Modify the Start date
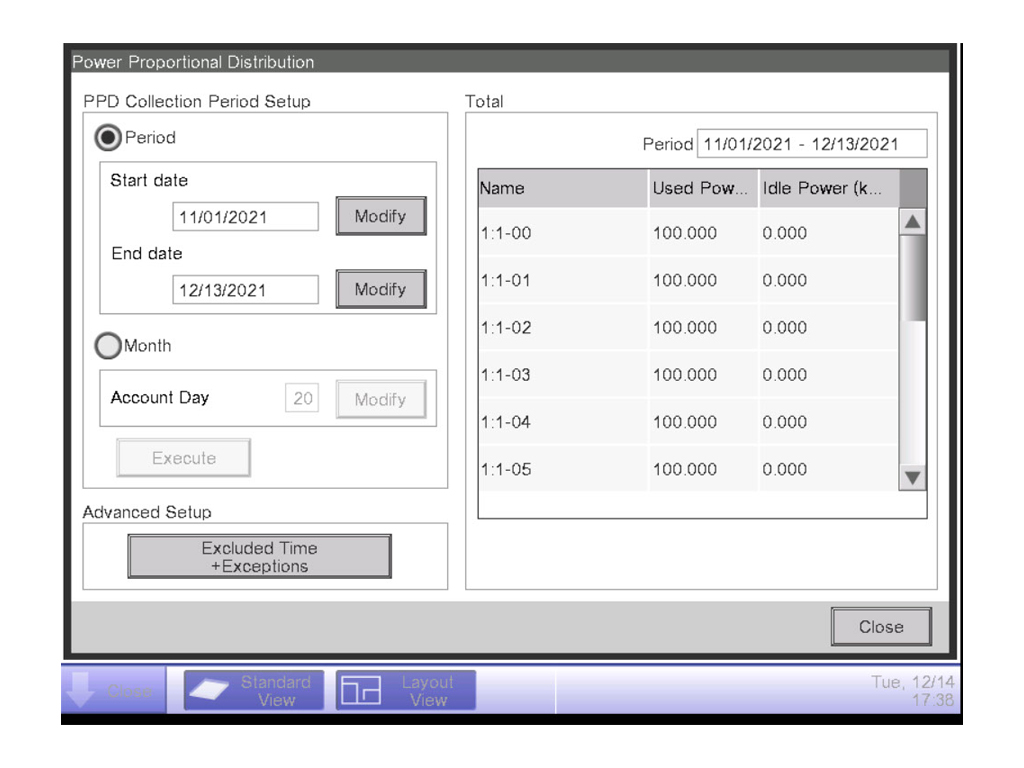 tap(380, 216)
